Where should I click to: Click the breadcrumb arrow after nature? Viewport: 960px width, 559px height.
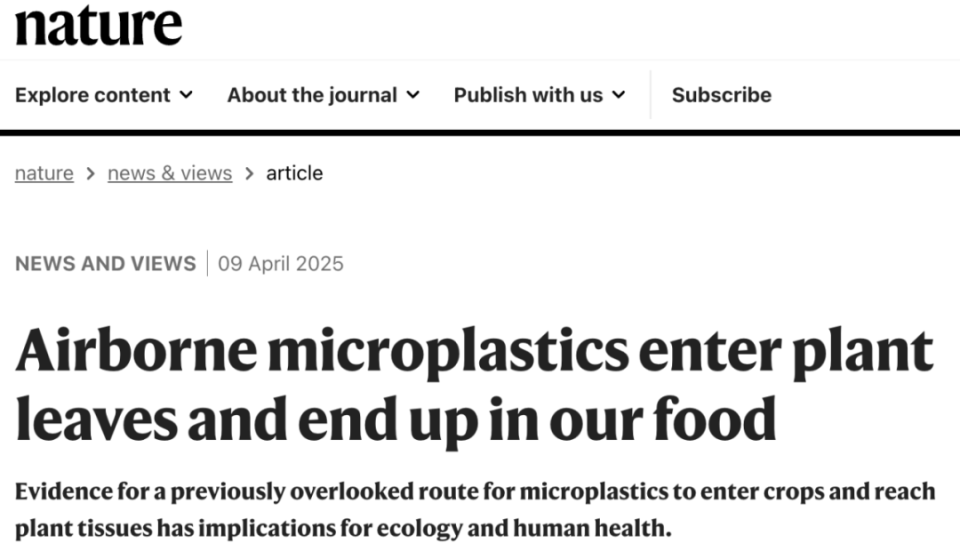click(91, 174)
